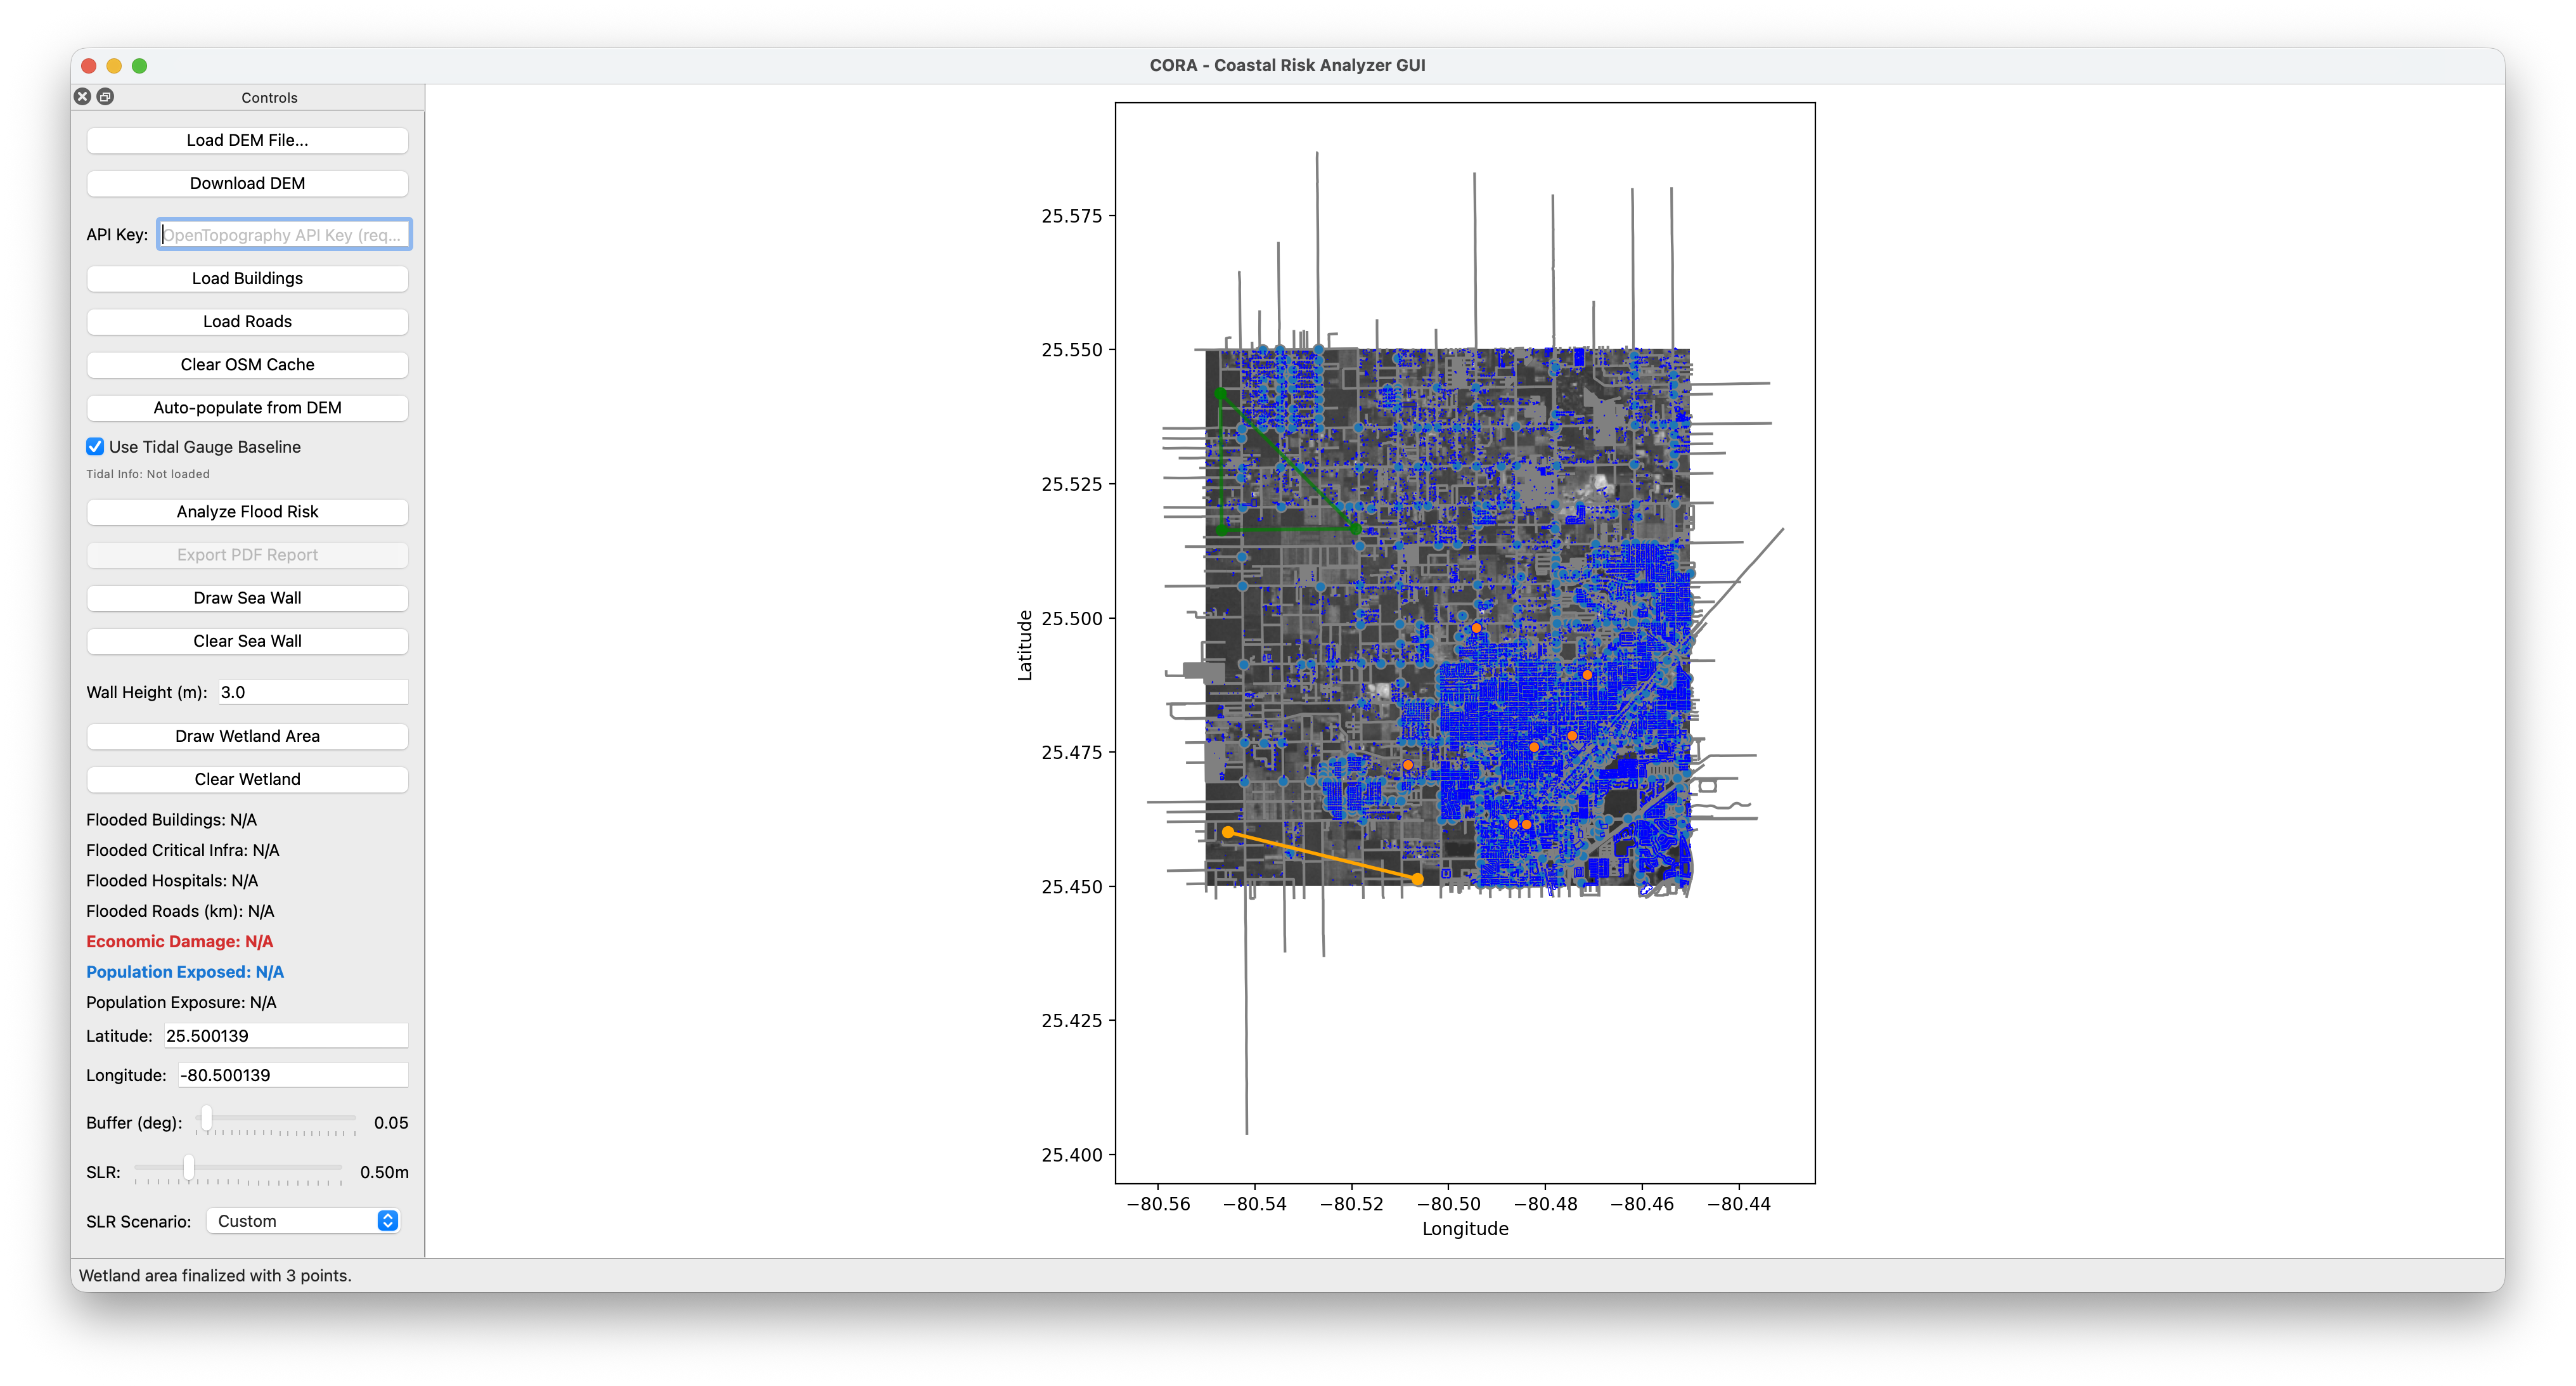Click the Load Roads button
2576x1386 pixels.
(247, 322)
